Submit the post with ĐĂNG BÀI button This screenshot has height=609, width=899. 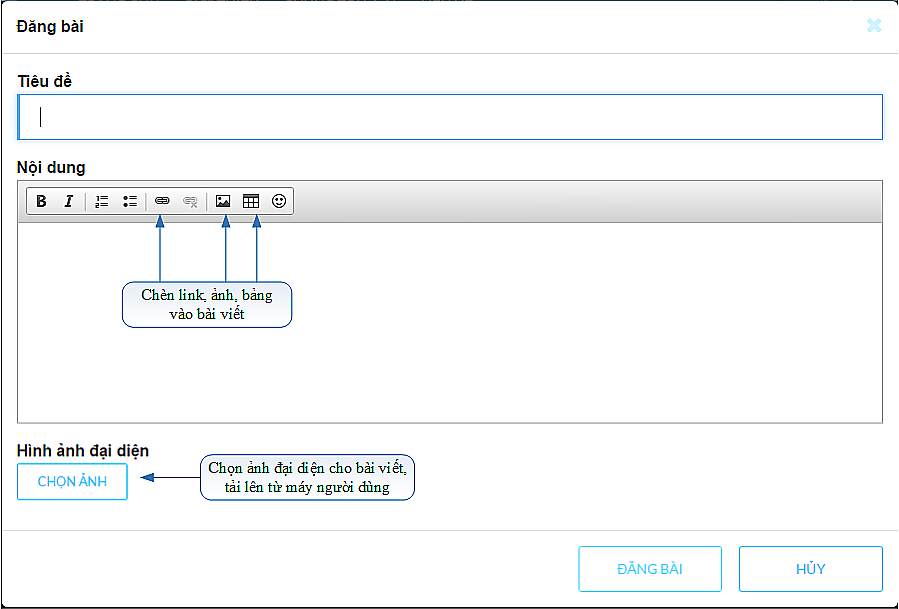click(x=650, y=569)
